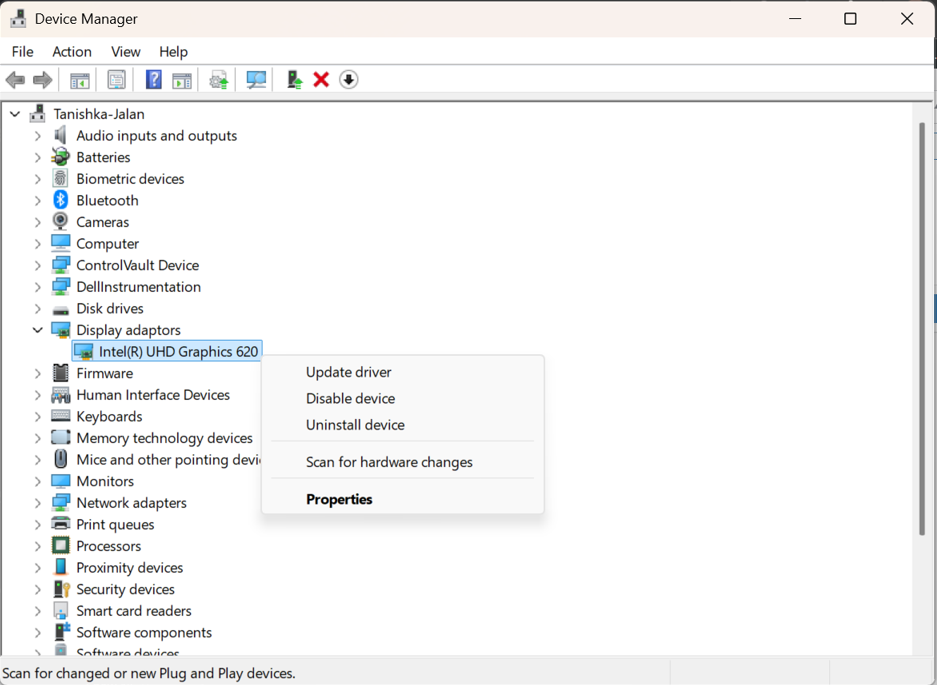
Task: Click the Cameras webcam icon
Action: 60,222
